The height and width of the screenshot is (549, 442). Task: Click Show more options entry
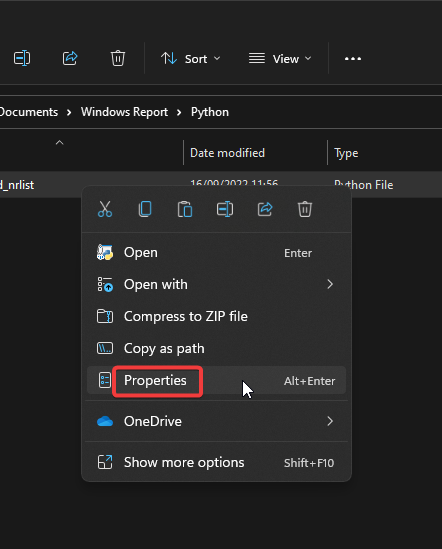point(216,463)
